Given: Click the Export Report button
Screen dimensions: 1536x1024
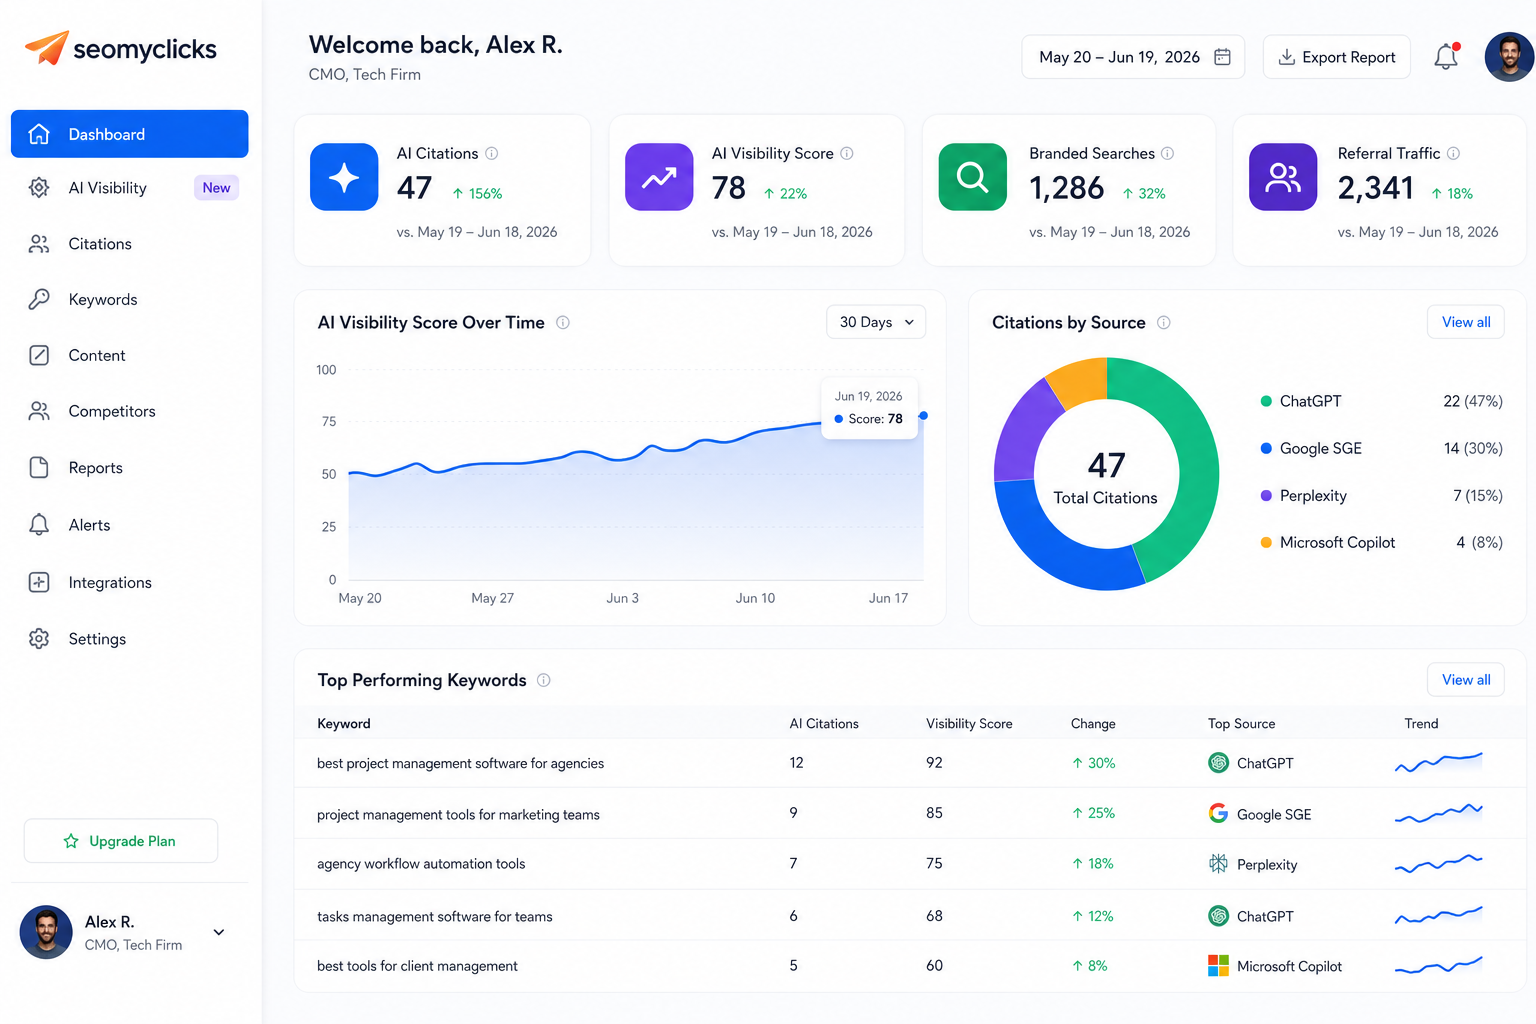Looking at the screenshot, I should 1337,57.
